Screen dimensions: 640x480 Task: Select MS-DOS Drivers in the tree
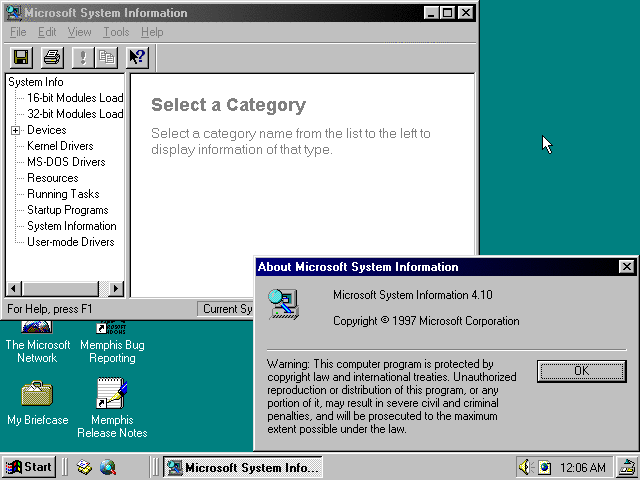pyautogui.click(x=66, y=162)
